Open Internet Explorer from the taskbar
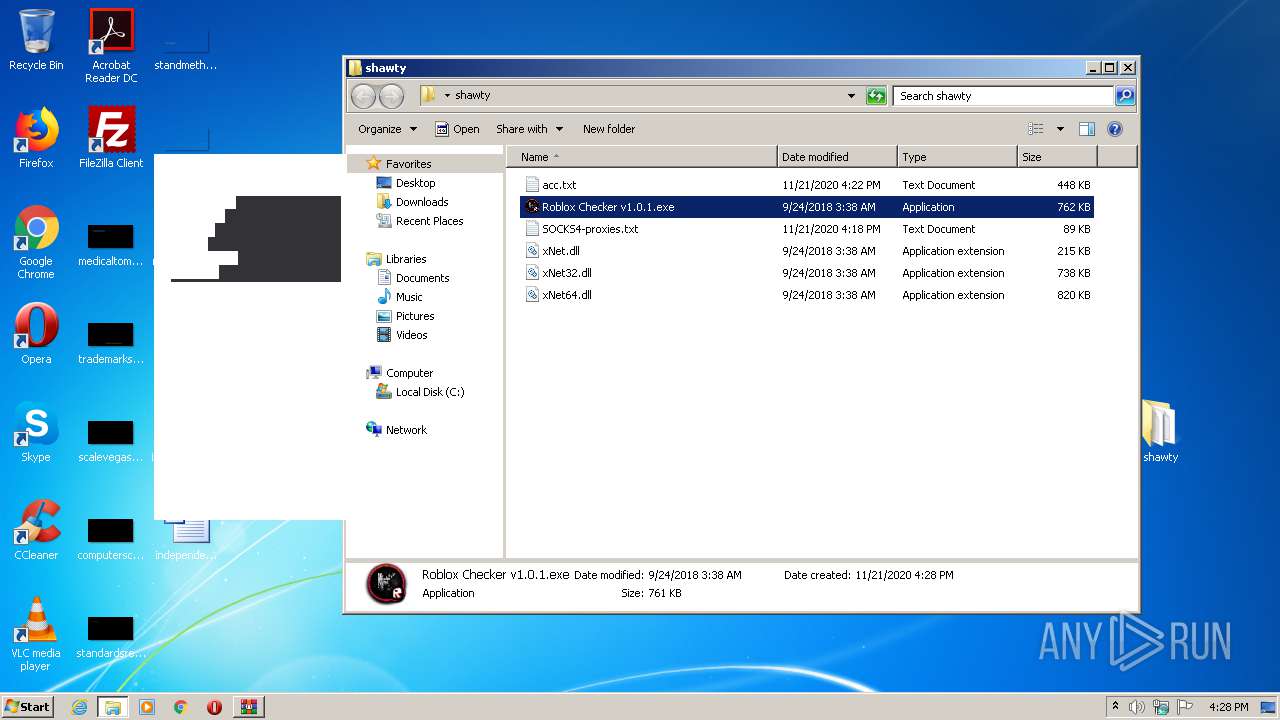1280x720 pixels. pos(79,707)
